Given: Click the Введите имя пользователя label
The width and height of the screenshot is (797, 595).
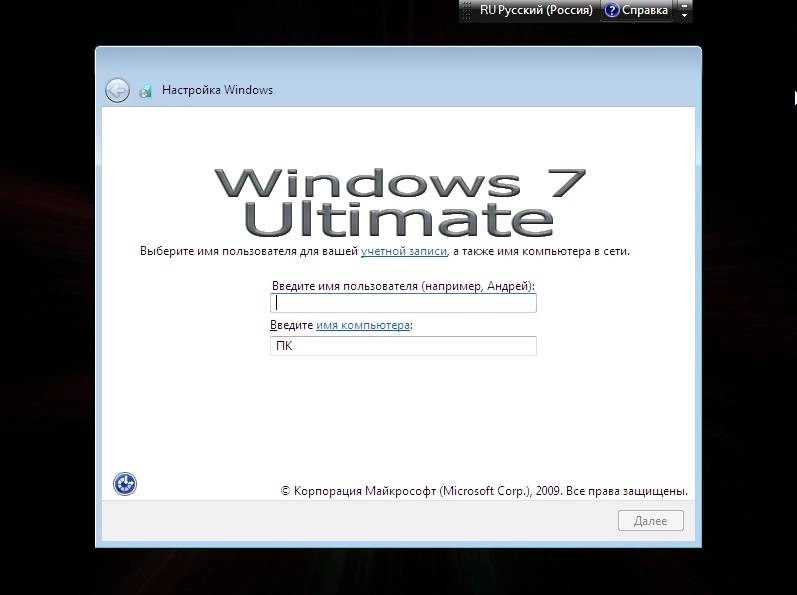Looking at the screenshot, I should tap(403, 286).
